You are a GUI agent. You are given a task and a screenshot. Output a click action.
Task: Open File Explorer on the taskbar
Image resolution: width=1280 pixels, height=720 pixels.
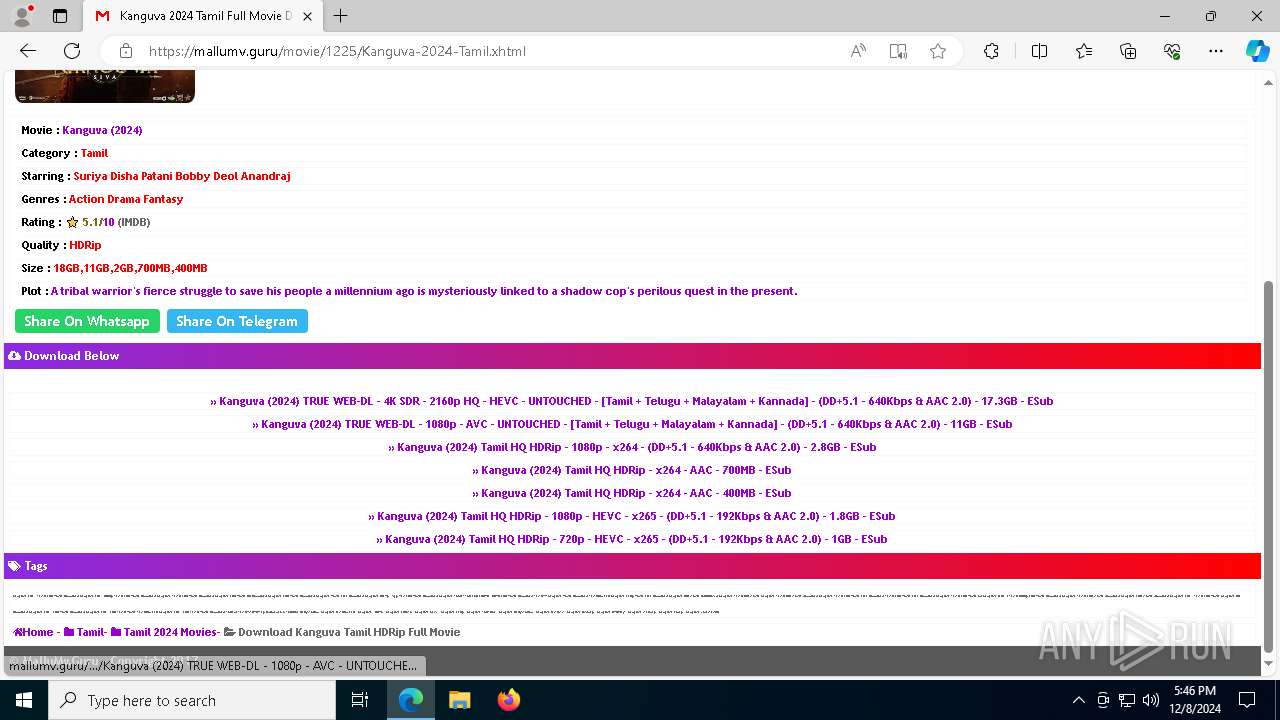[x=459, y=700]
